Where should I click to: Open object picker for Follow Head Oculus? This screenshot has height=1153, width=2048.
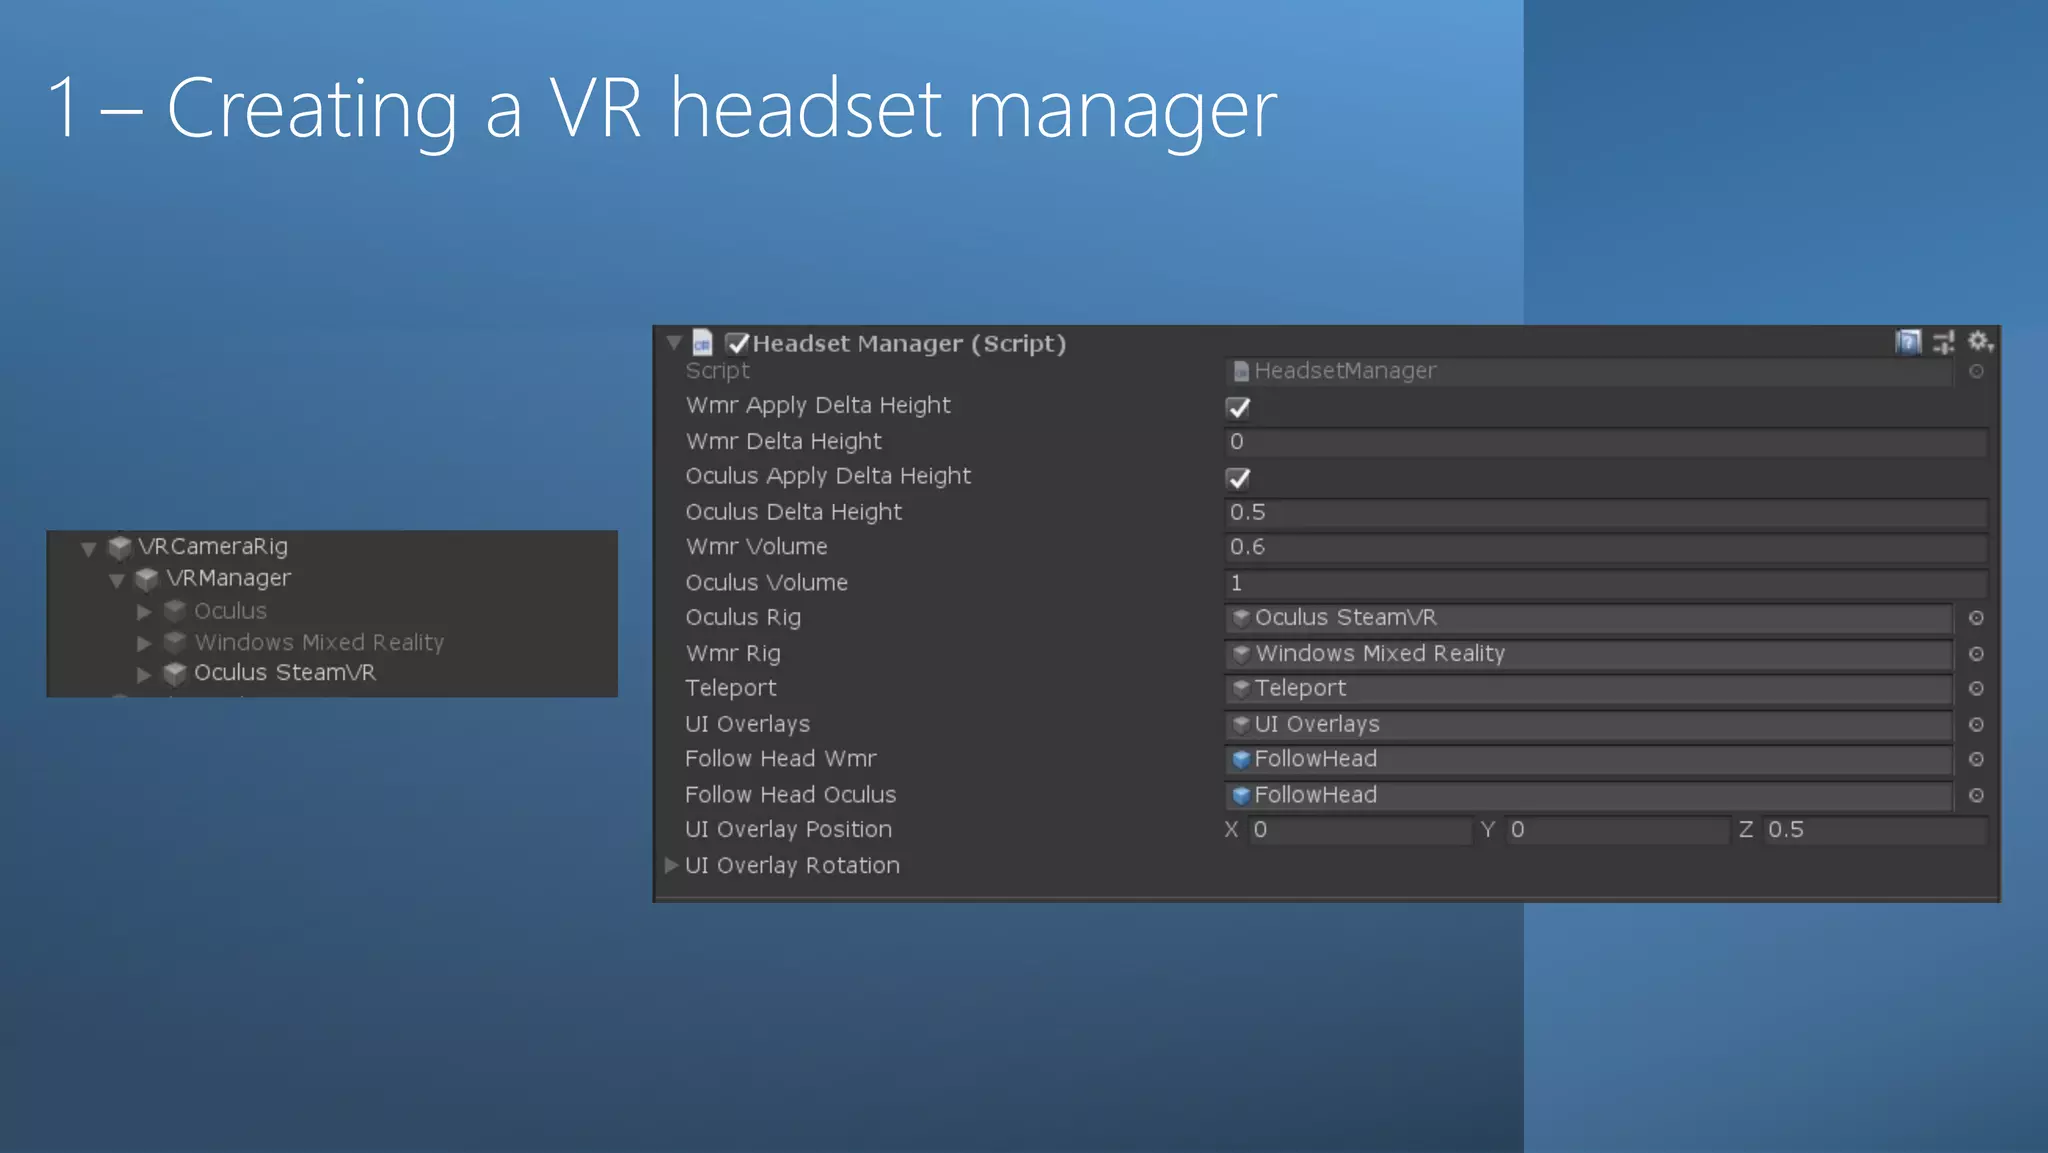[1976, 796]
